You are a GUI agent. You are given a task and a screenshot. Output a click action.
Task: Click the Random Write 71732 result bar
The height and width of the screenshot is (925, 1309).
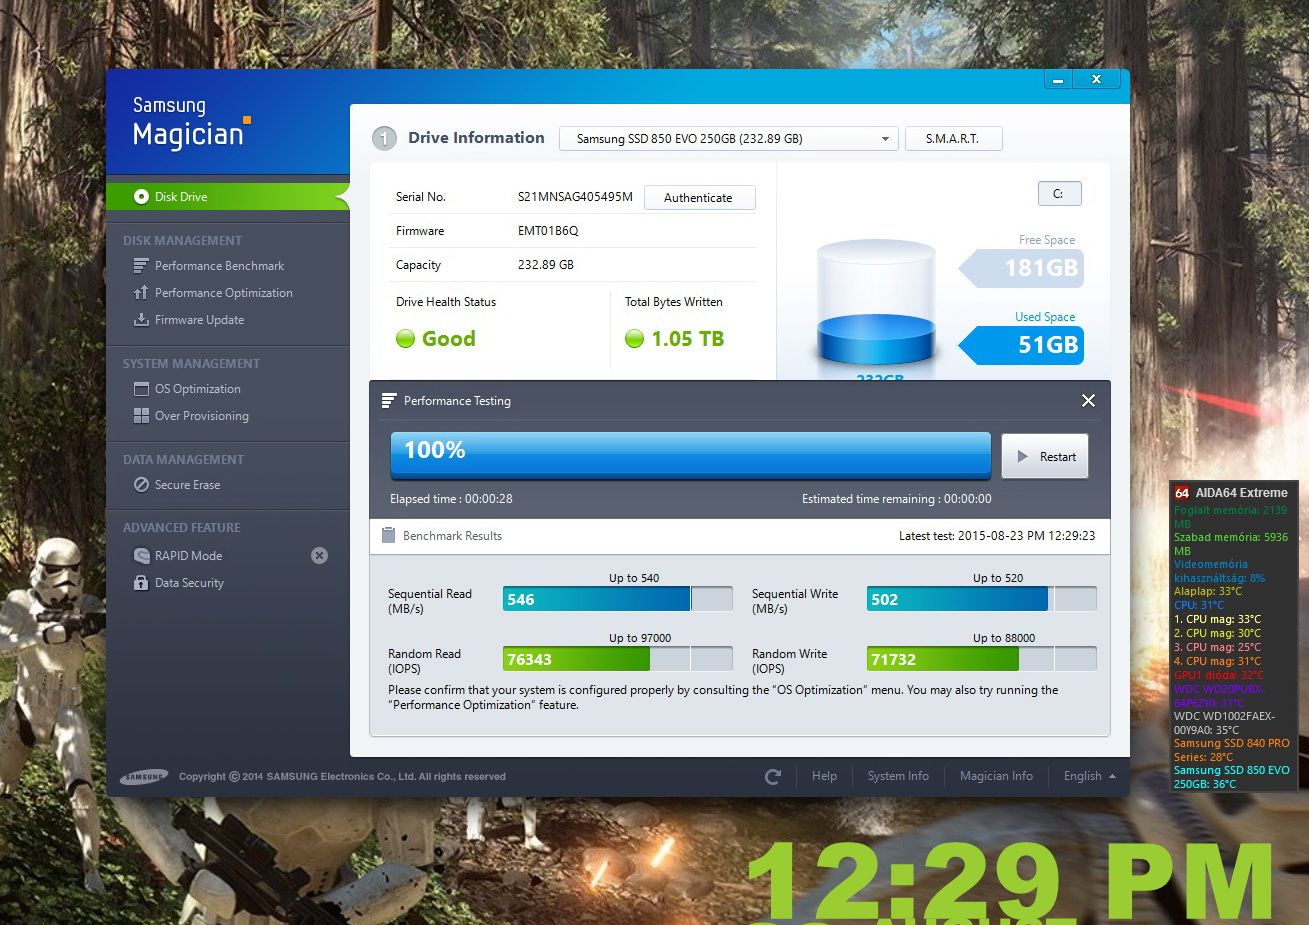click(x=981, y=659)
